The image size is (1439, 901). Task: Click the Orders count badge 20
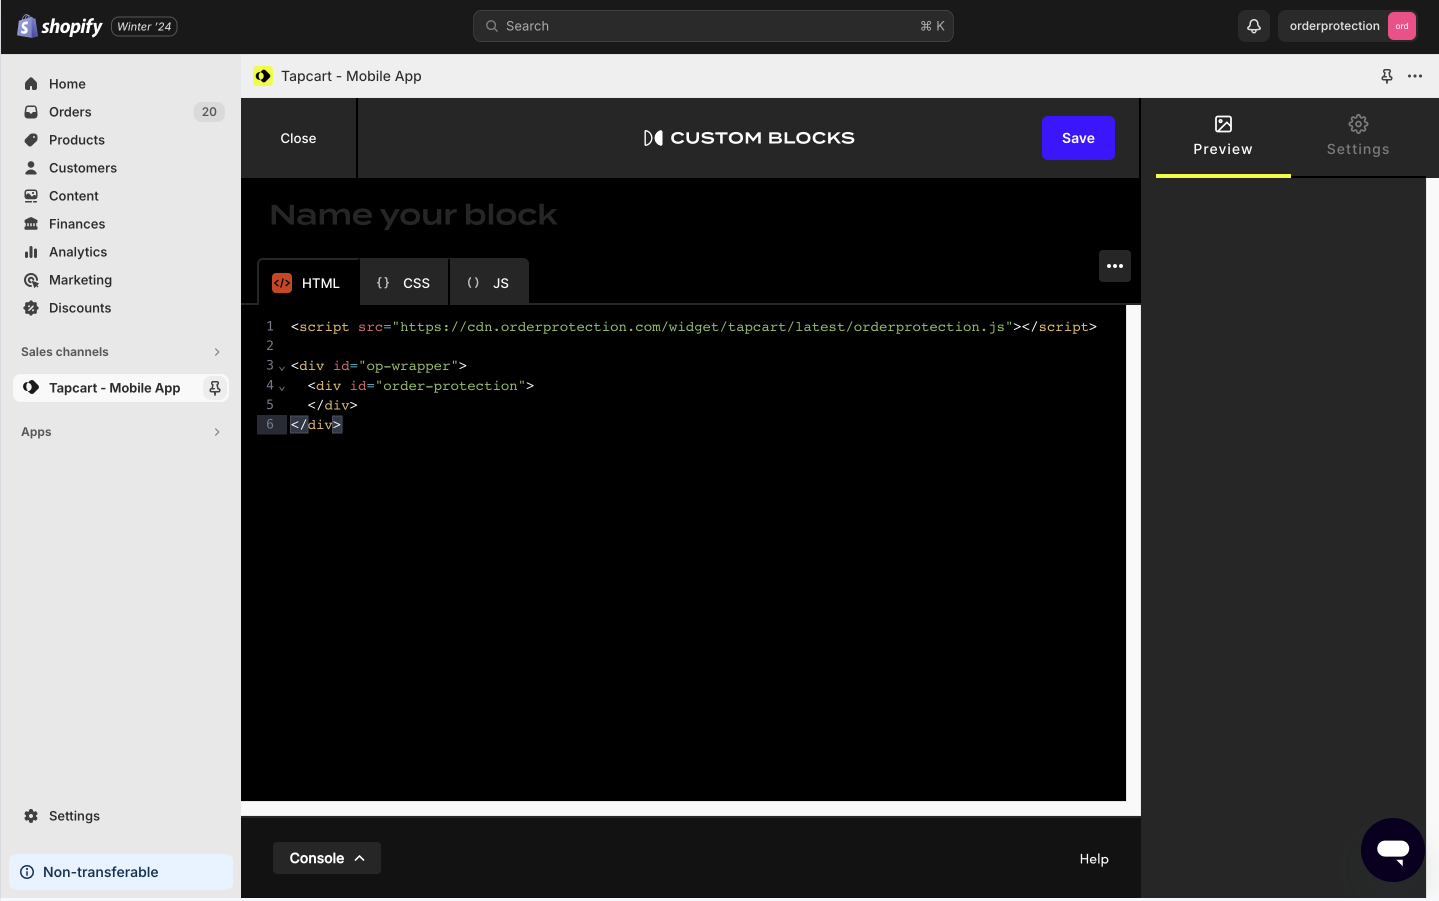(x=209, y=112)
